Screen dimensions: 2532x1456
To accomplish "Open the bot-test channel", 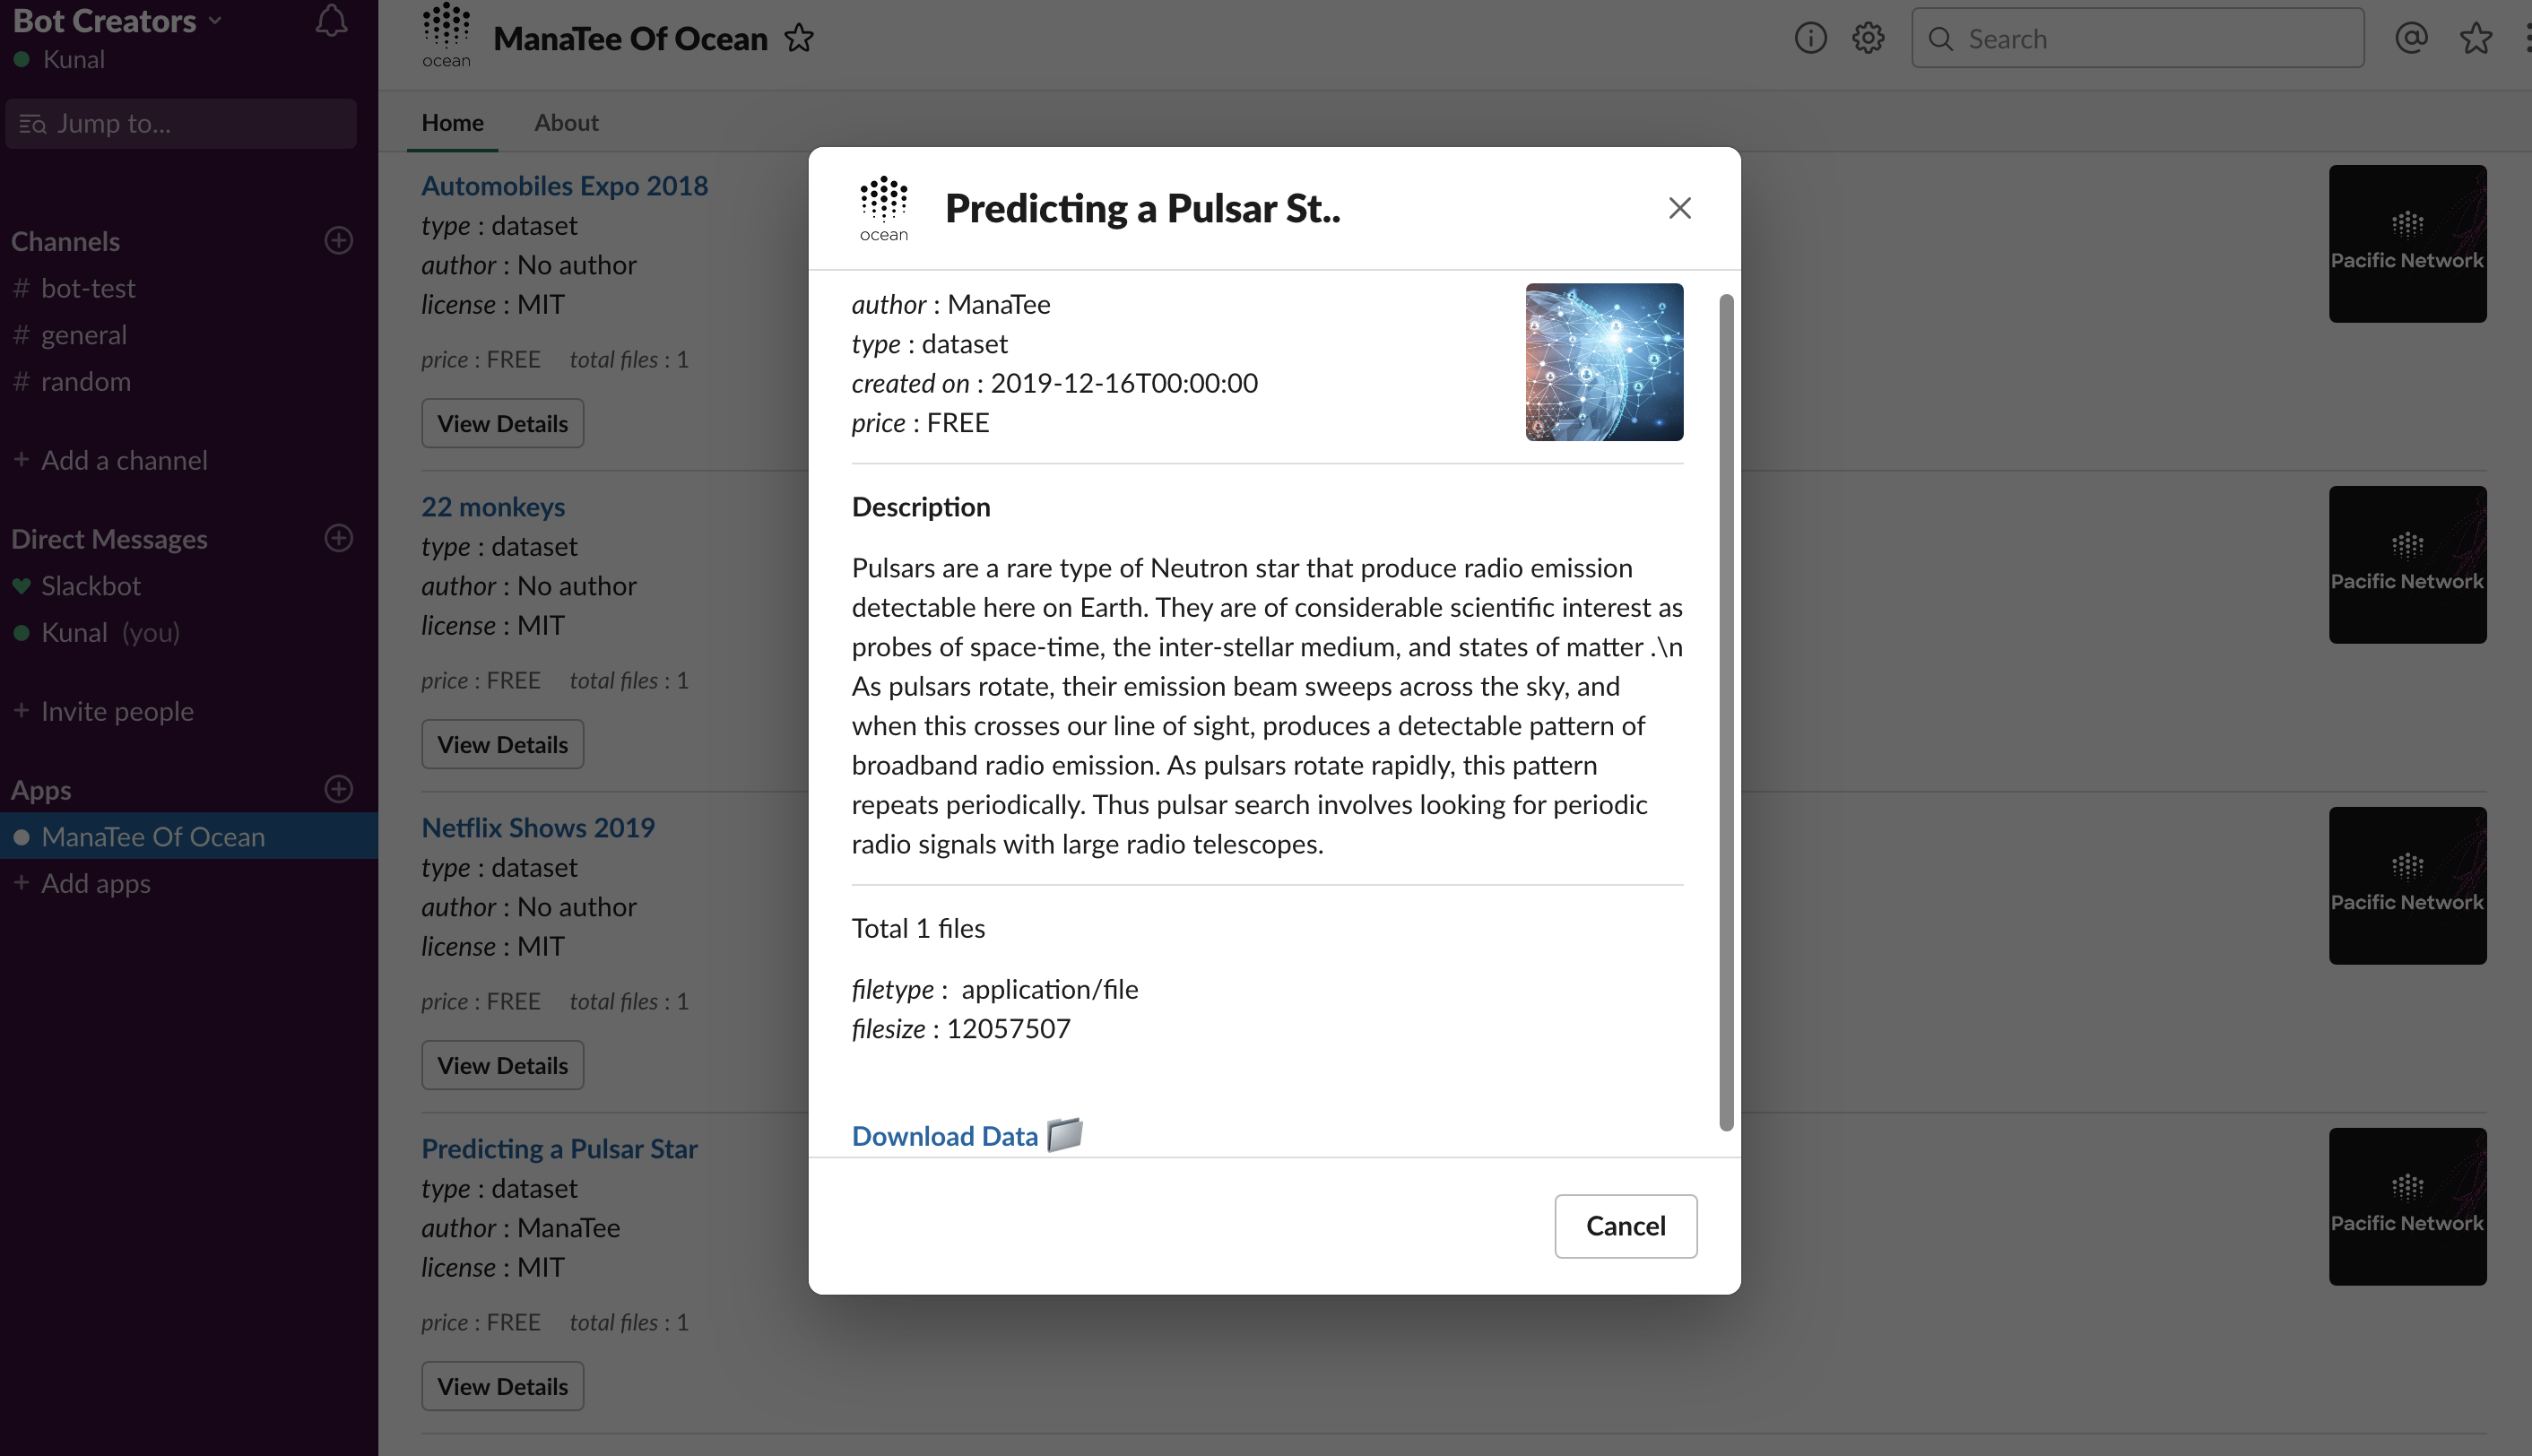I will click(x=88, y=288).
